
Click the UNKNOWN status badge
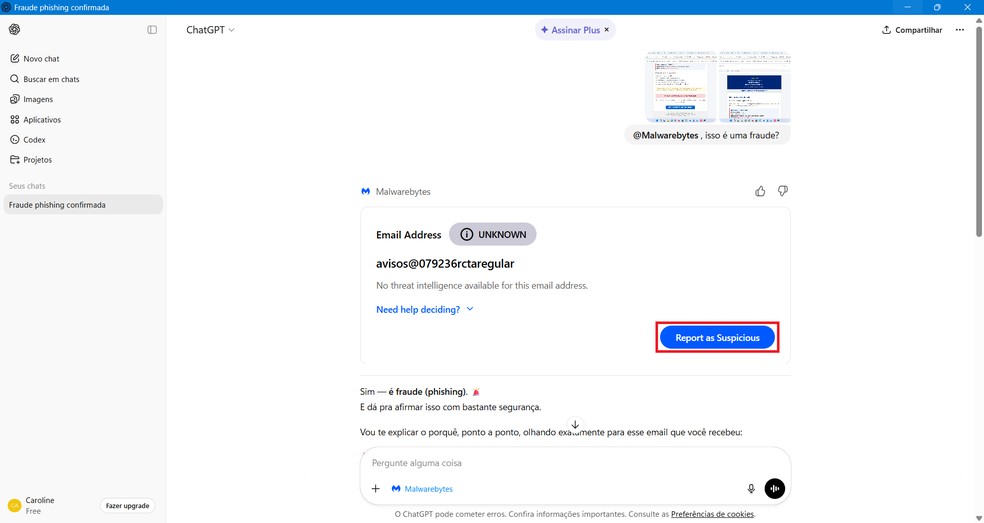[x=493, y=234]
